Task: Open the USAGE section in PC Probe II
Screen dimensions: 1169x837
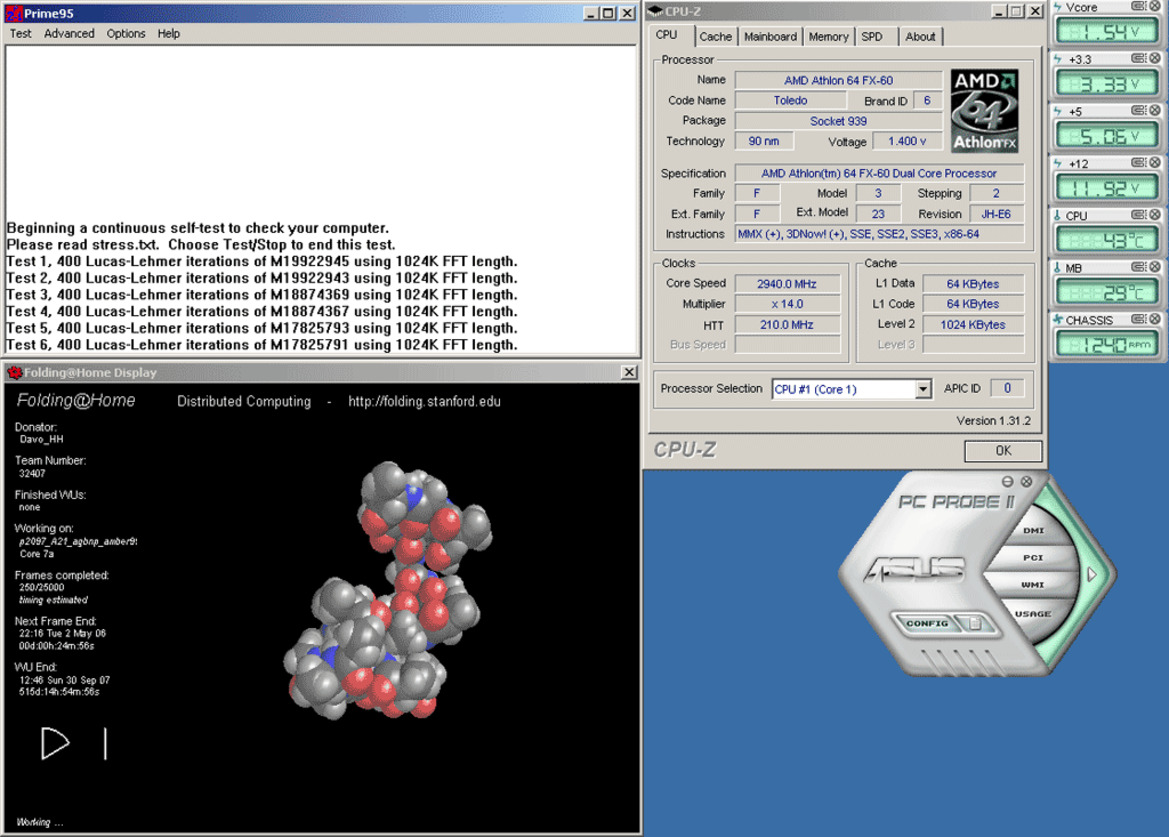Action: point(1033,613)
